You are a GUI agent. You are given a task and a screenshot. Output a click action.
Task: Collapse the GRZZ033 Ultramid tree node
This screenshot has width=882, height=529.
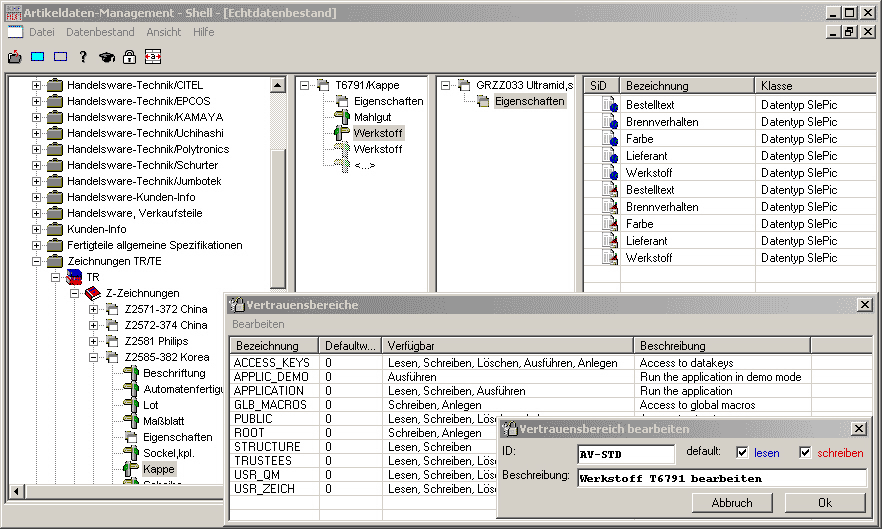[445, 86]
